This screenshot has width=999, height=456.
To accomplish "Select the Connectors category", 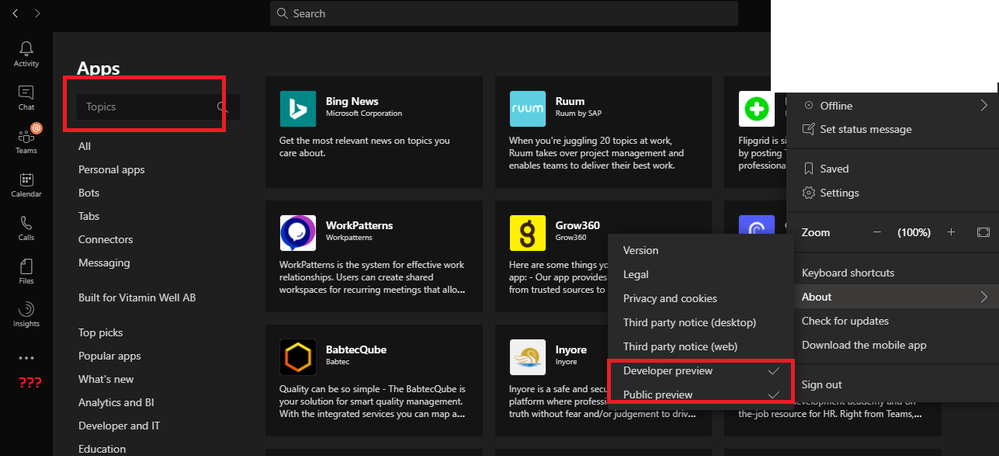I will [x=106, y=239].
